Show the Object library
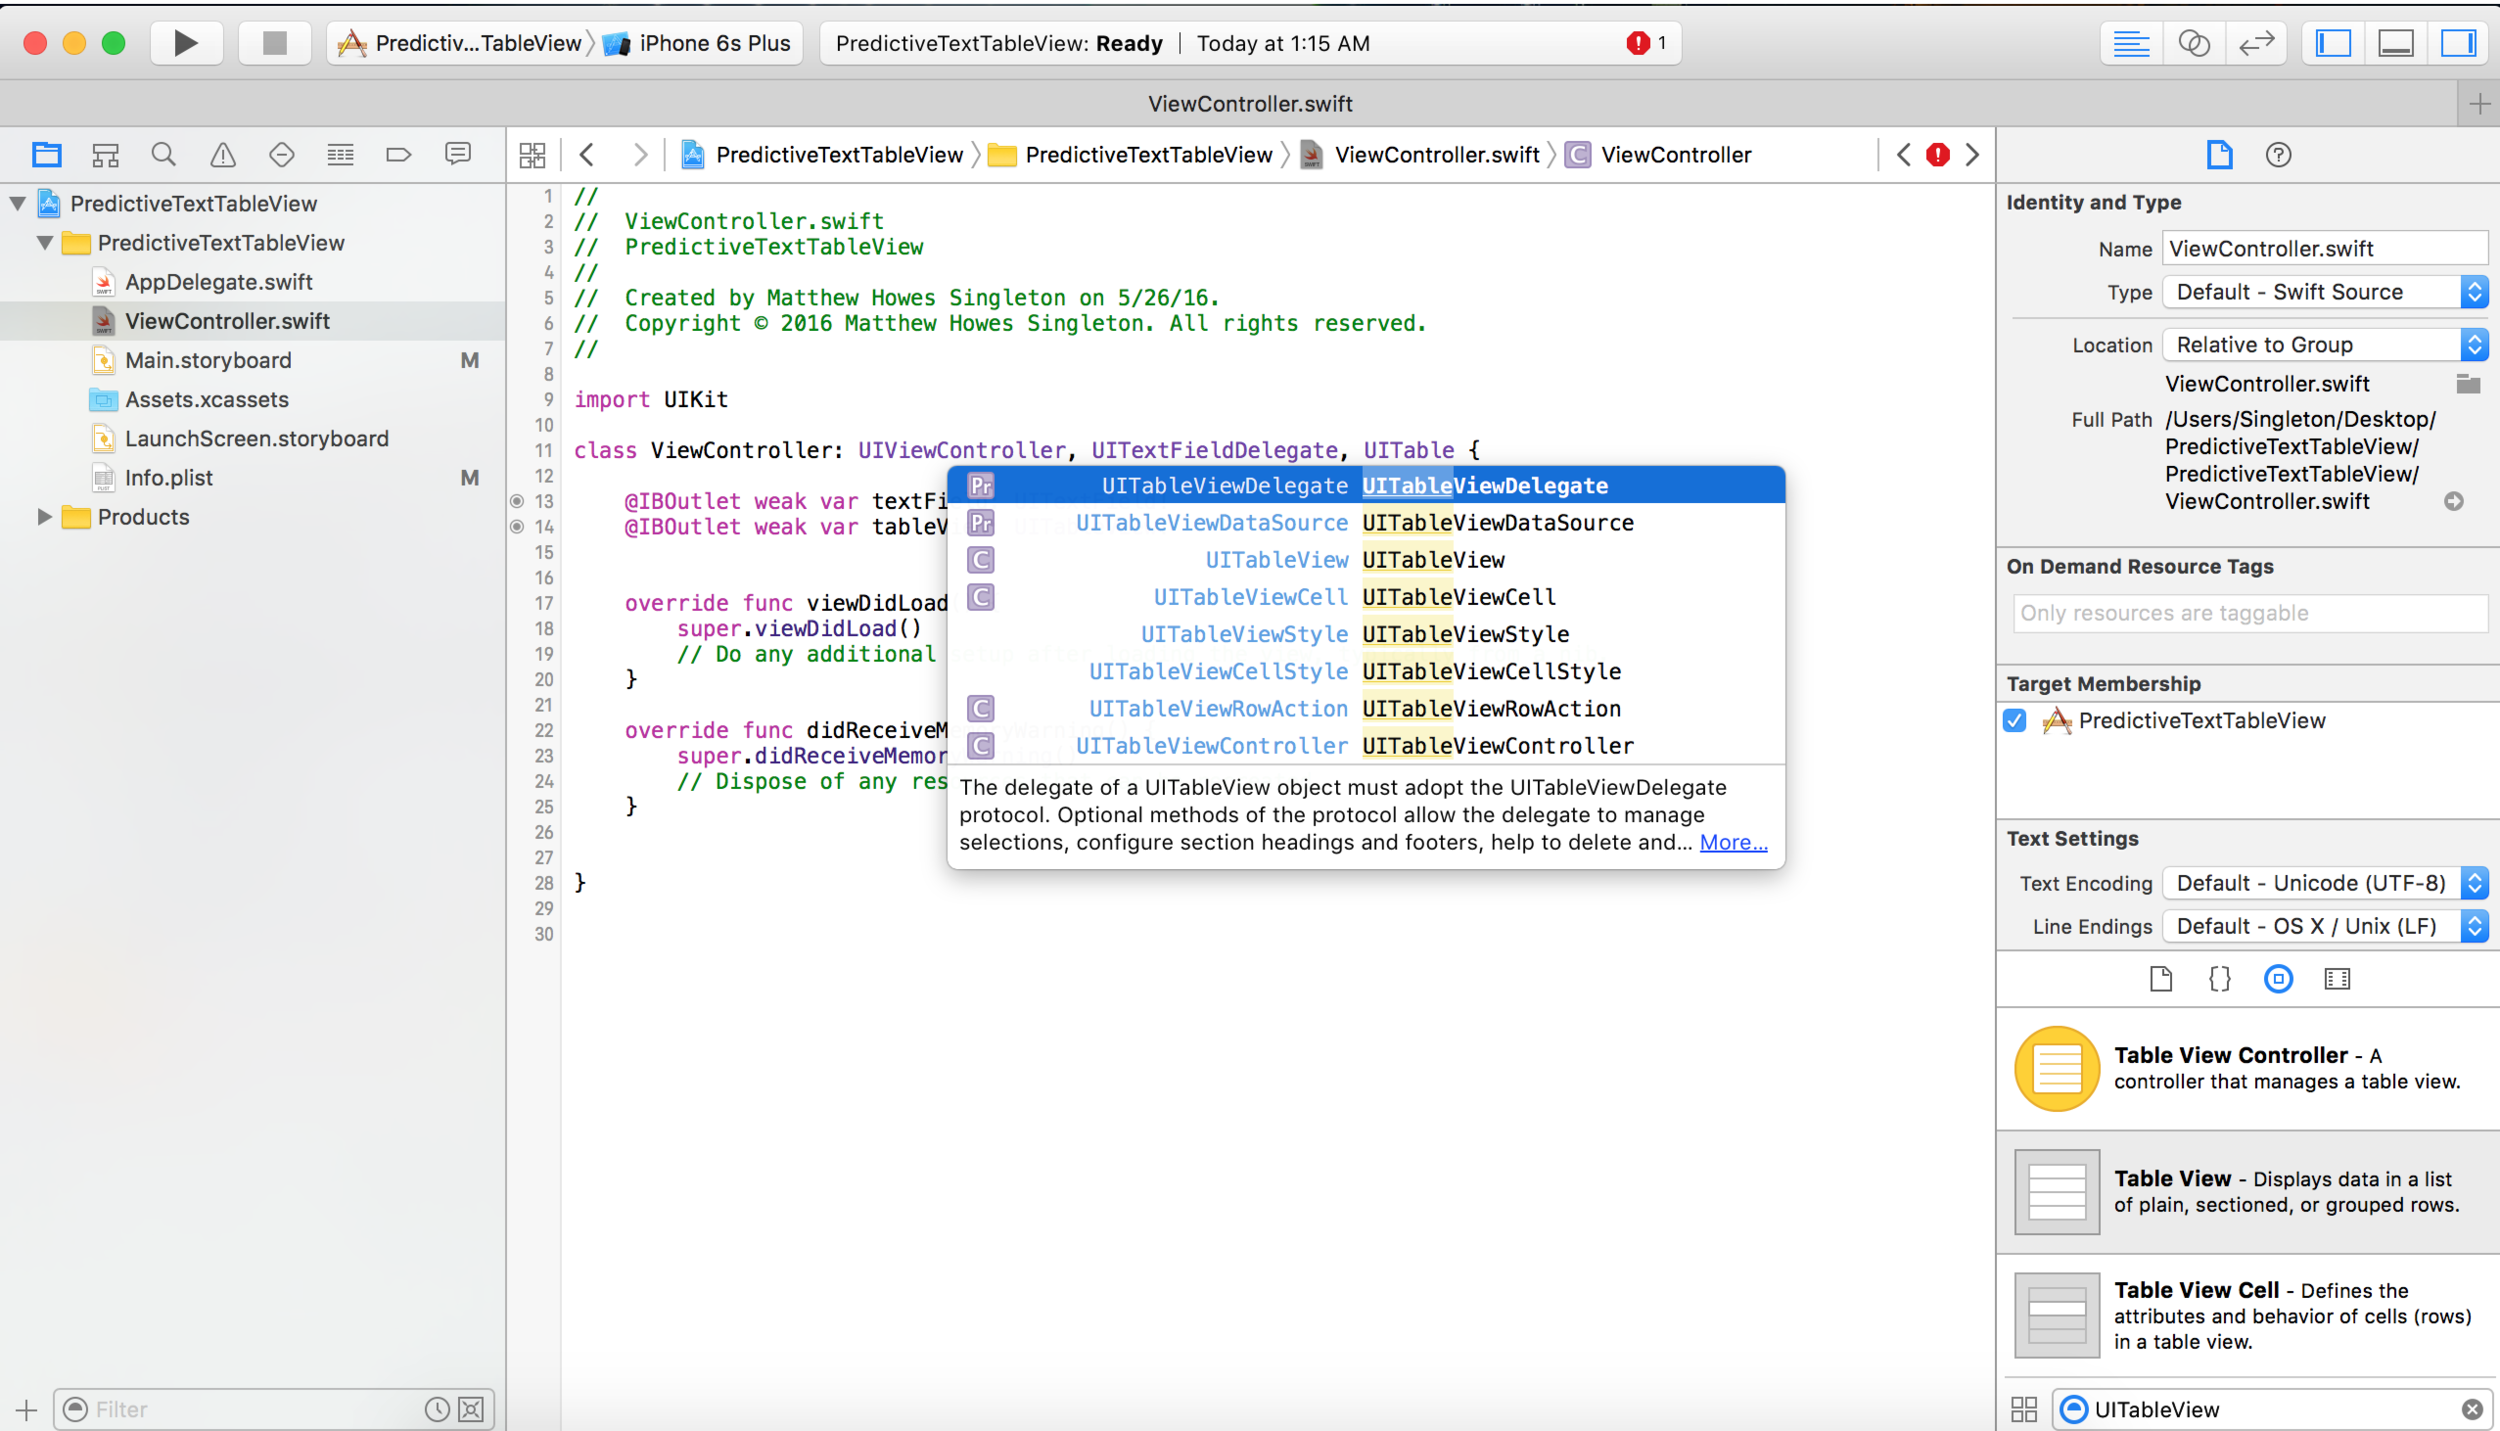The image size is (2500, 1431). point(2278,979)
